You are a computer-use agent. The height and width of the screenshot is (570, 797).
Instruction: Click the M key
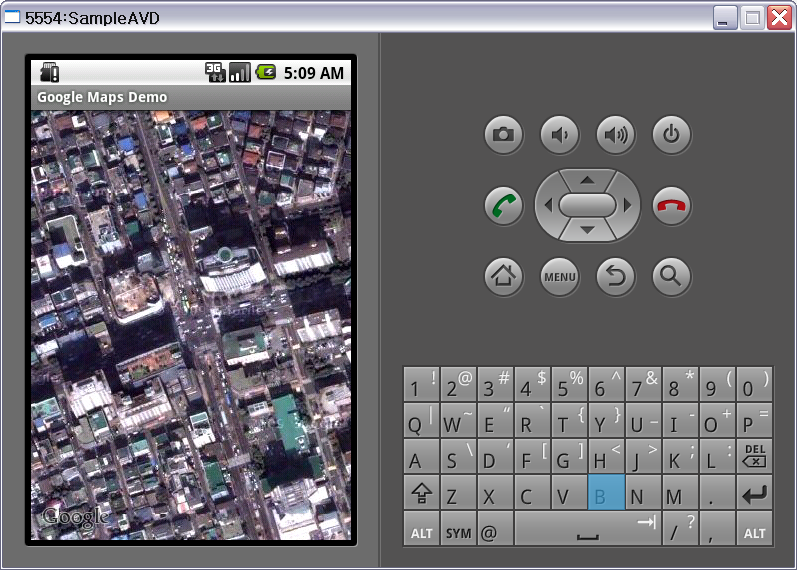point(681,492)
